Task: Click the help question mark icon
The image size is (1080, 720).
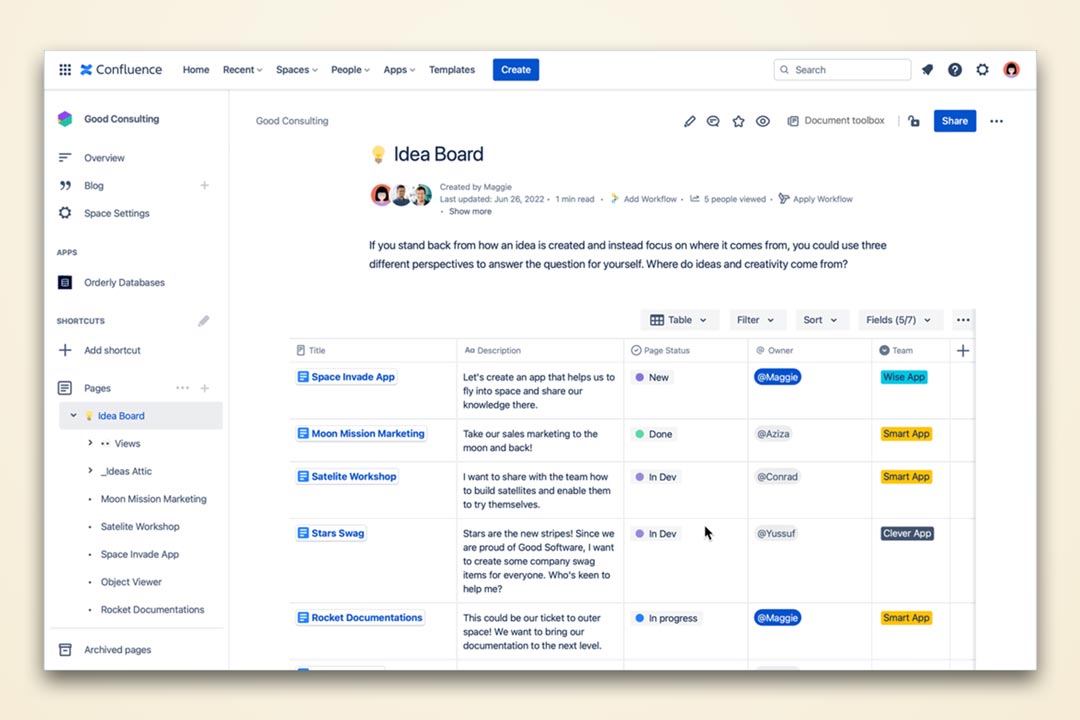Action: coord(955,70)
